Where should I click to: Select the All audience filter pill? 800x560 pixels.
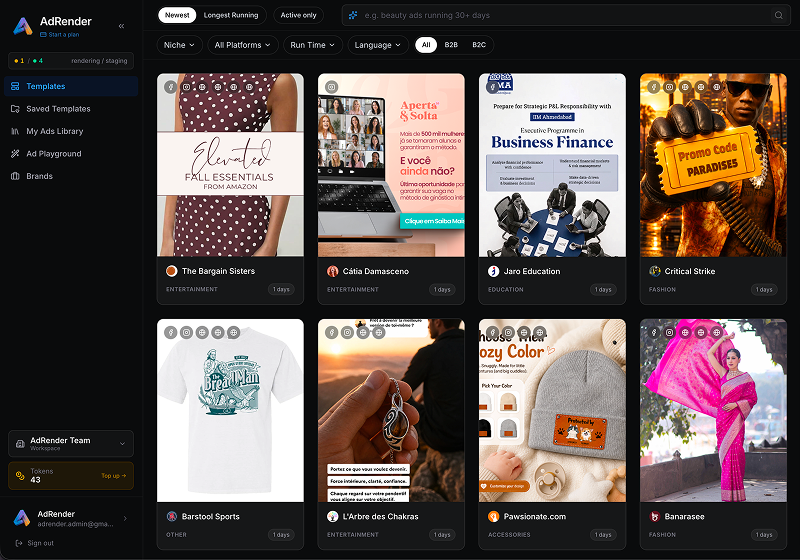coord(426,45)
